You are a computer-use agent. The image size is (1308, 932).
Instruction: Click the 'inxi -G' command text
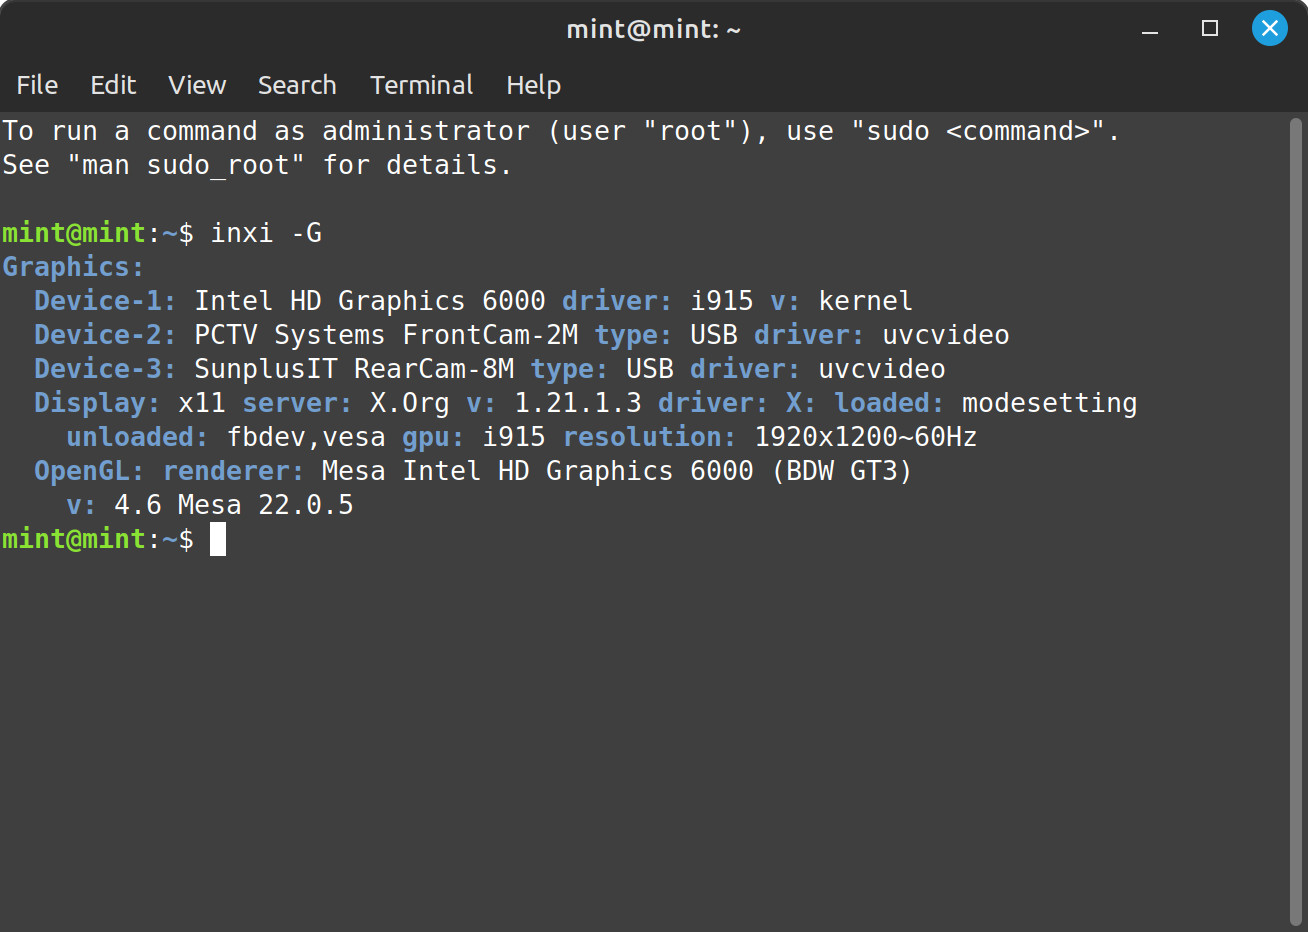tap(266, 233)
